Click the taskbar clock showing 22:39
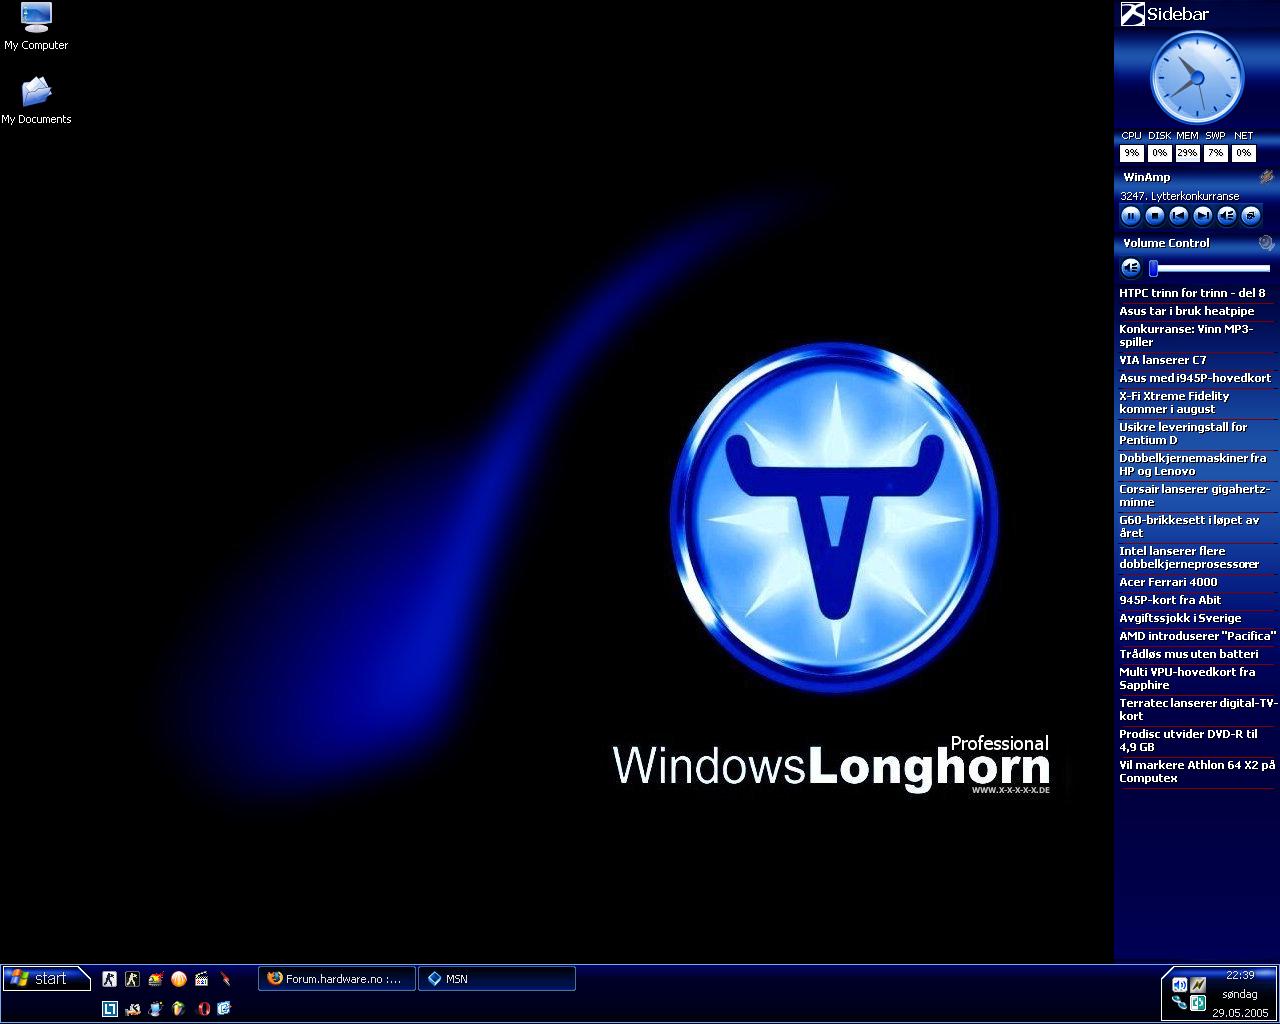 [x=1240, y=975]
